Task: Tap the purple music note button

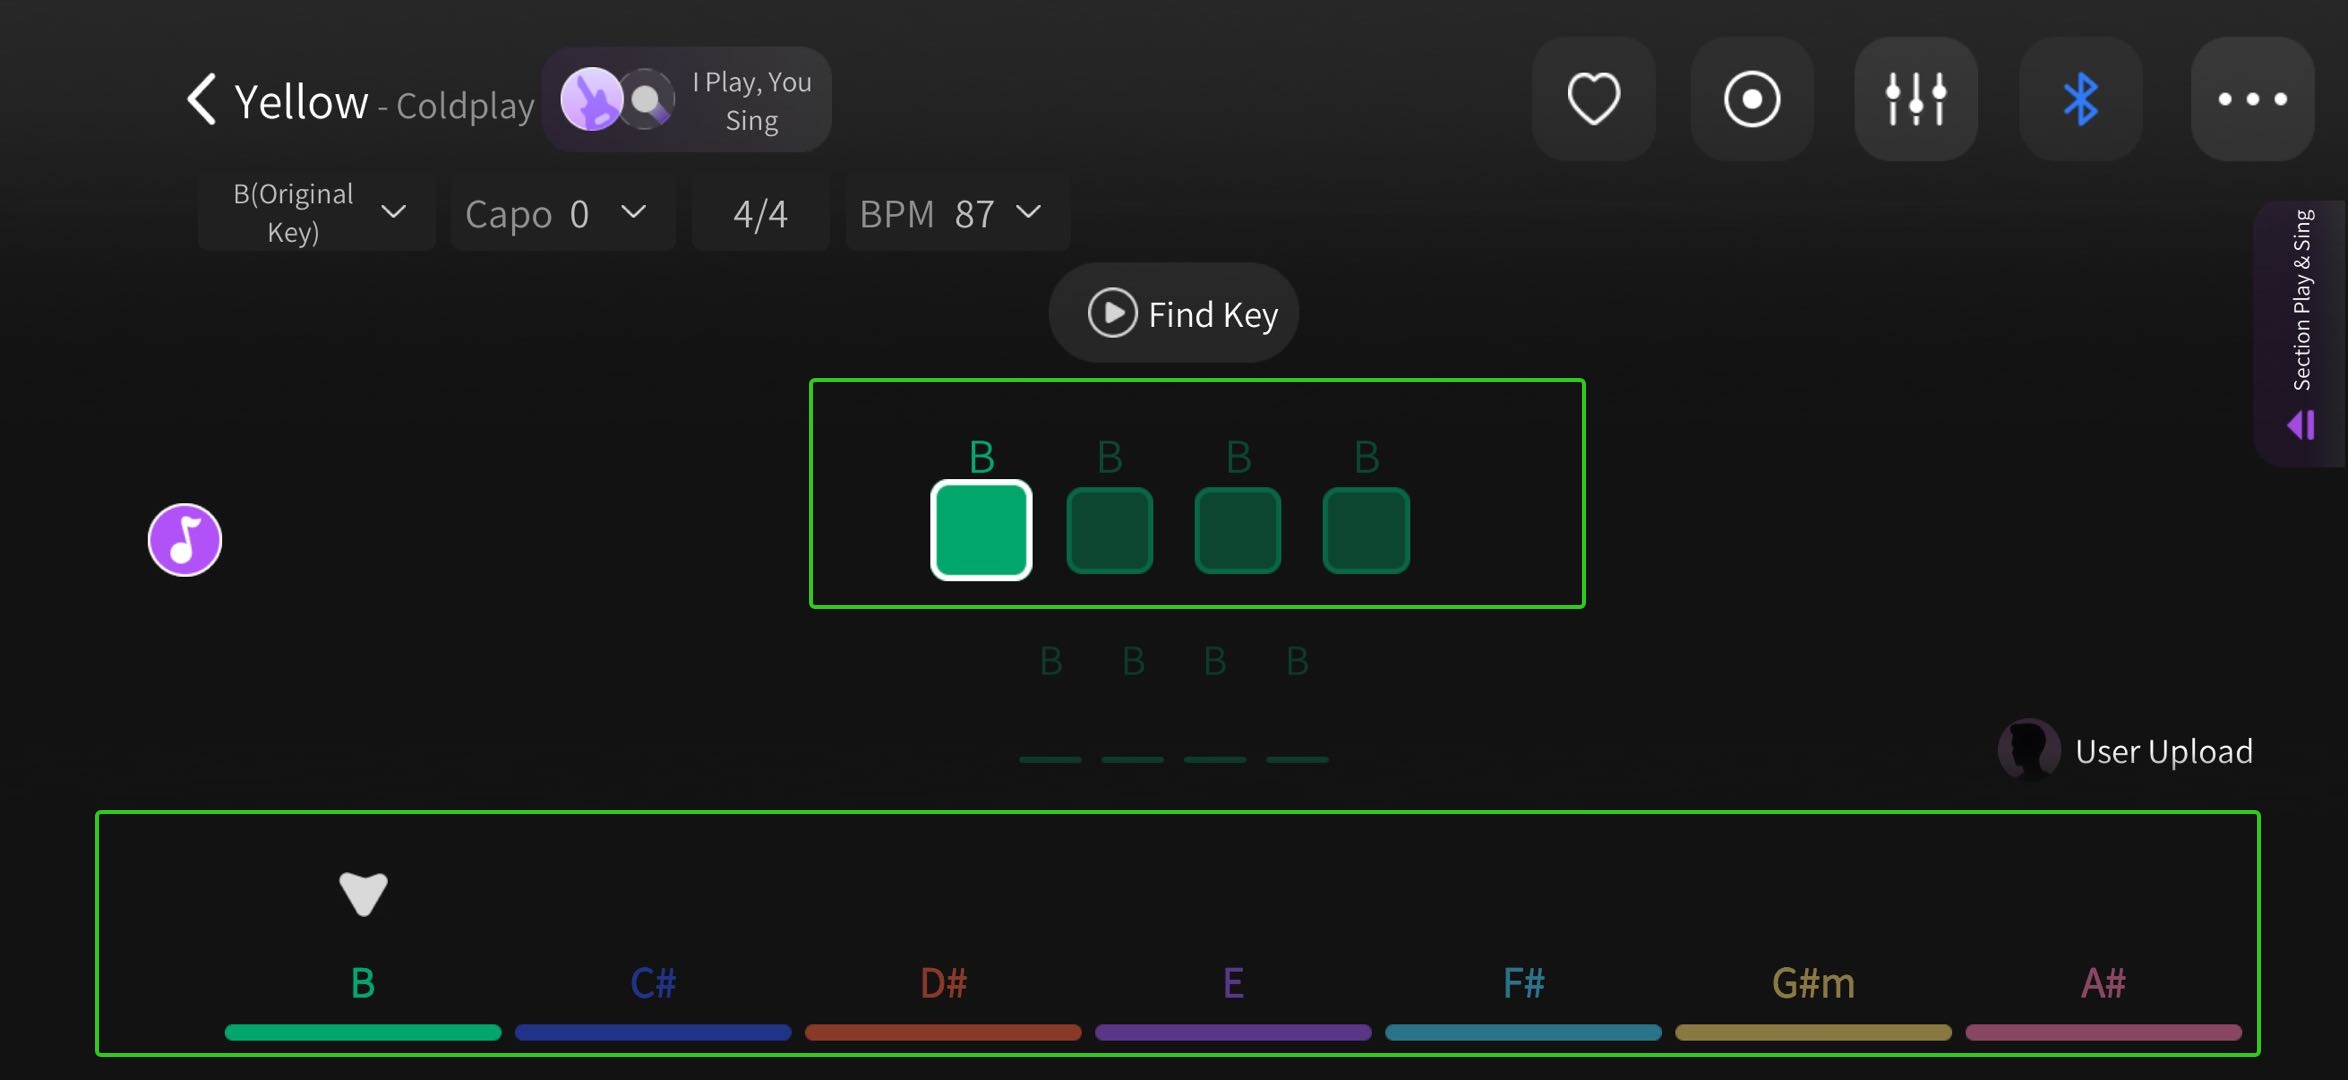Action: tap(185, 540)
